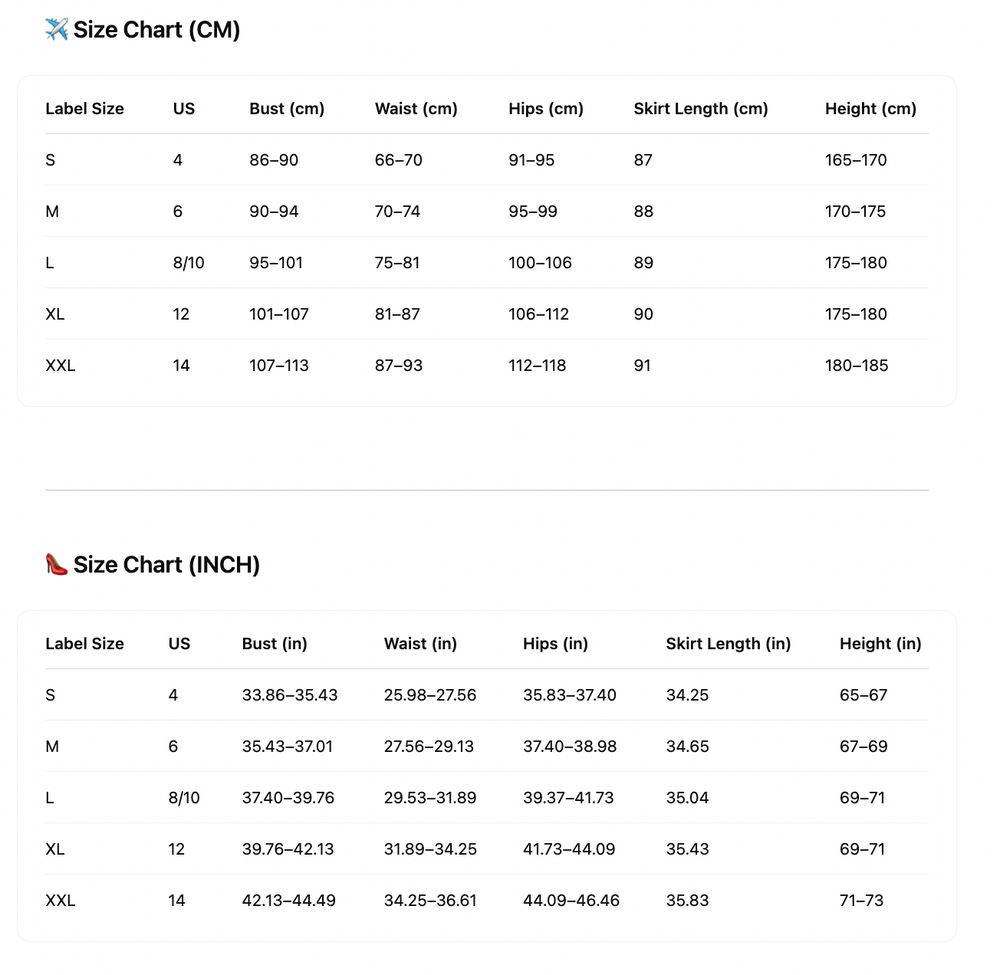This screenshot has height=975, width=1000.
Task: Click skirt length 35.04 in inch chart
Action: click(688, 798)
